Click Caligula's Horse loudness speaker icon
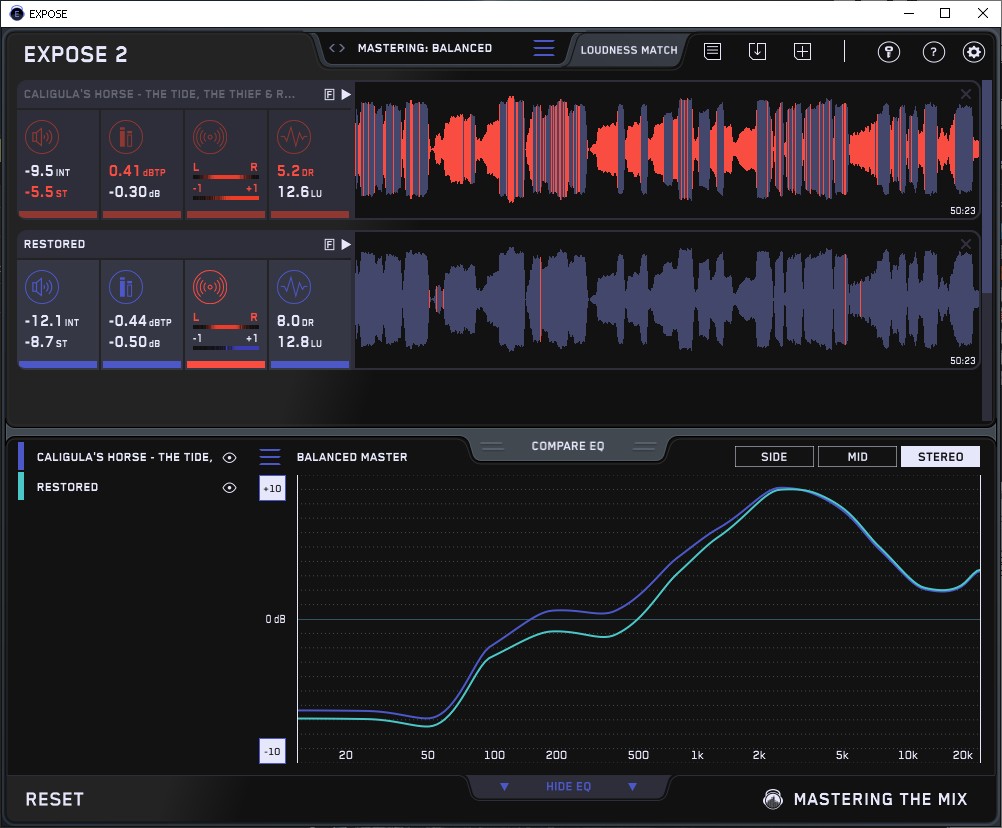Image resolution: width=1002 pixels, height=828 pixels. tap(42, 137)
